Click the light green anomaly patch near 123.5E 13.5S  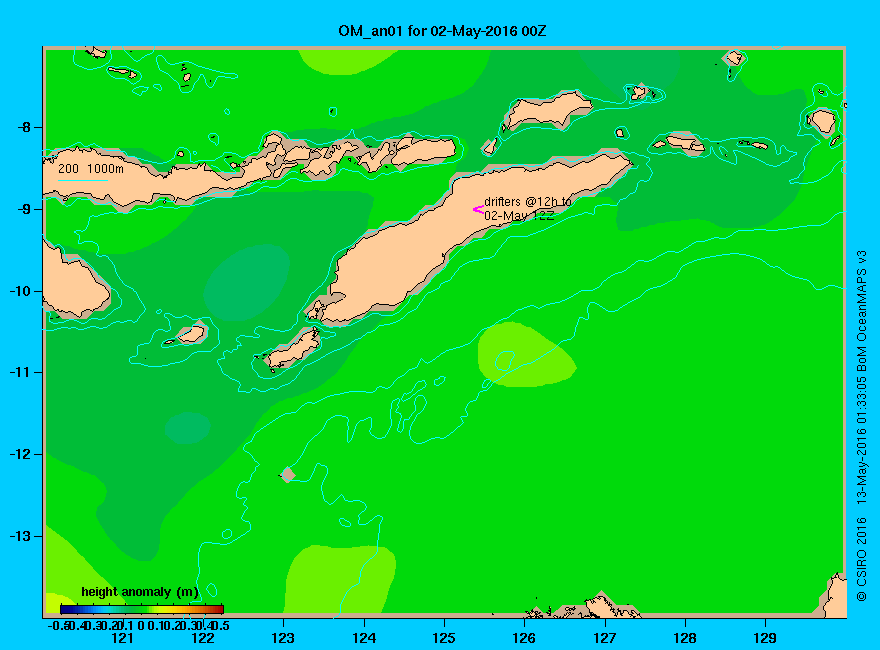click(340, 579)
